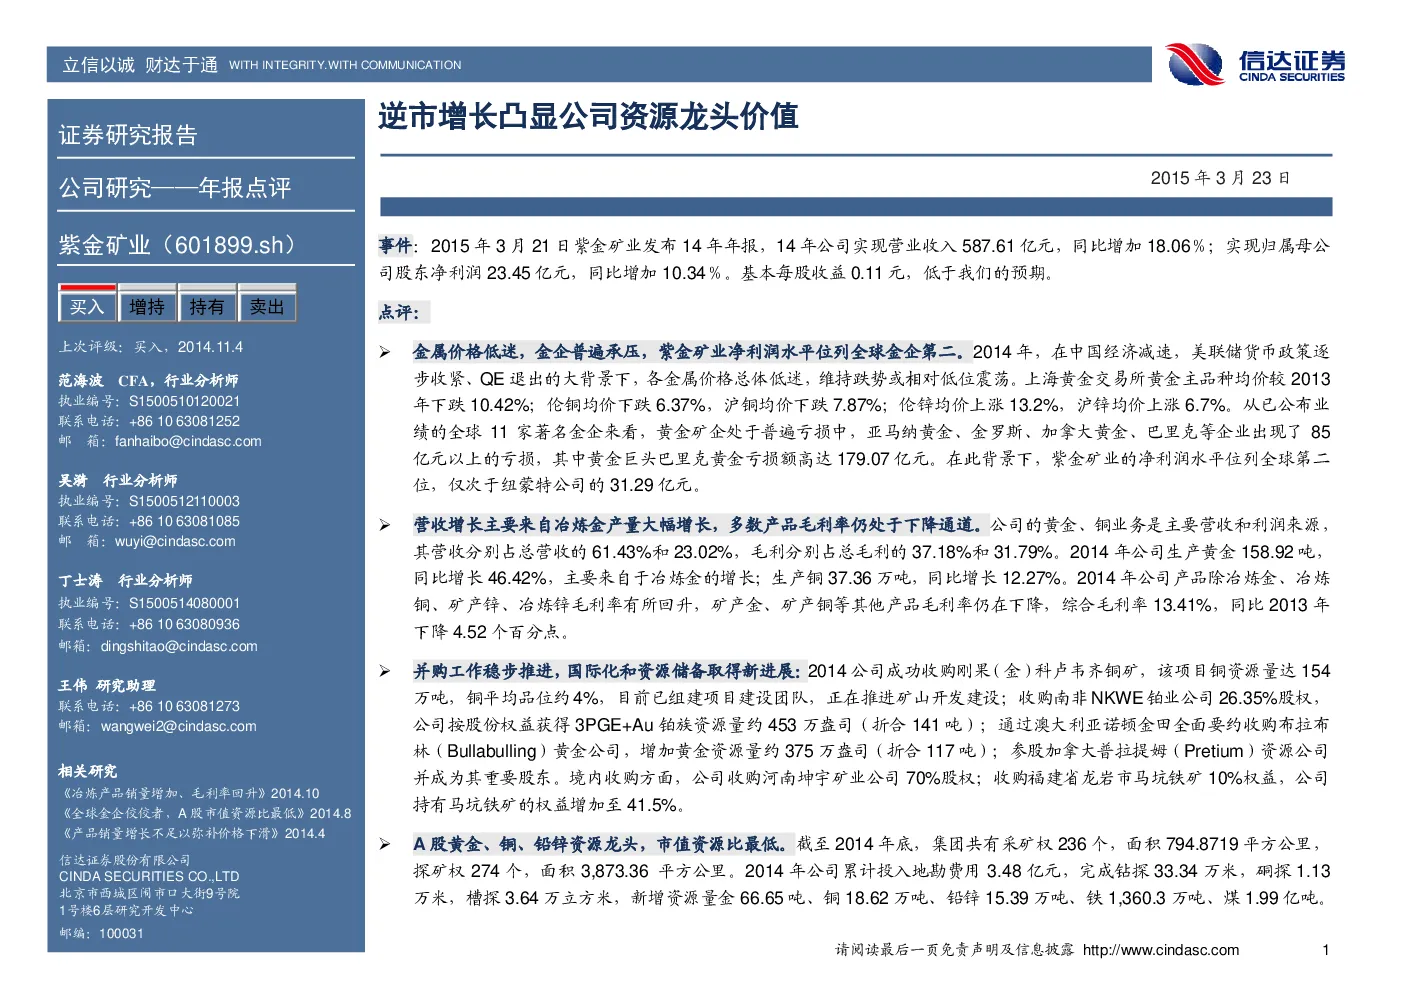Open email link wangwei2@cindasc.com

[x=178, y=726]
